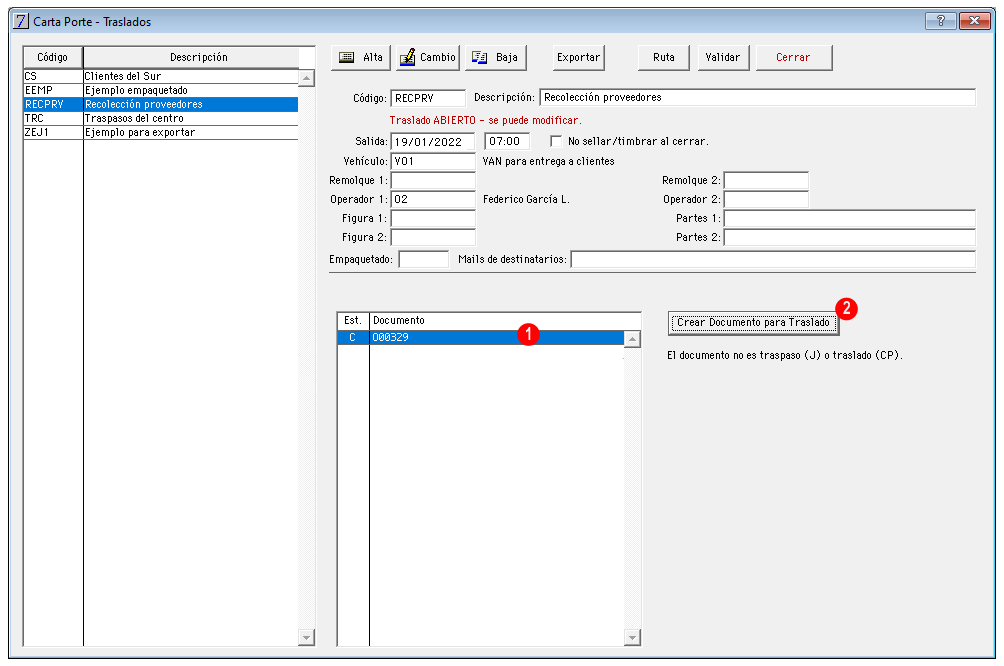Click the Cambio edit button
Image resolution: width=1004 pixels, height=666 pixels.
428,58
